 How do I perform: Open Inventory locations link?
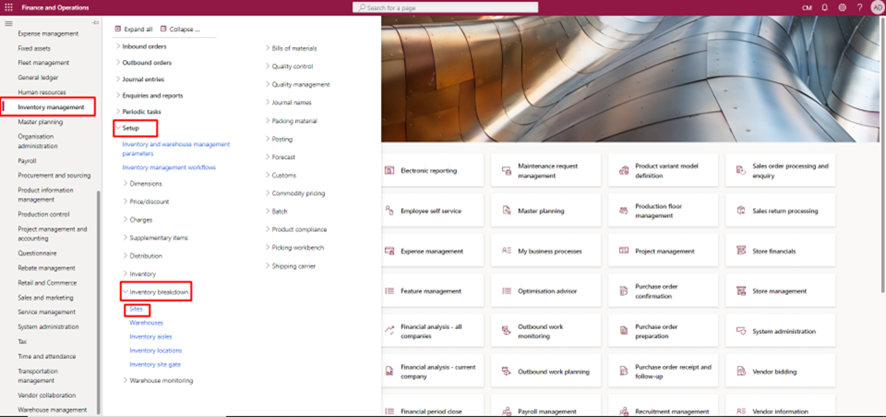click(156, 350)
